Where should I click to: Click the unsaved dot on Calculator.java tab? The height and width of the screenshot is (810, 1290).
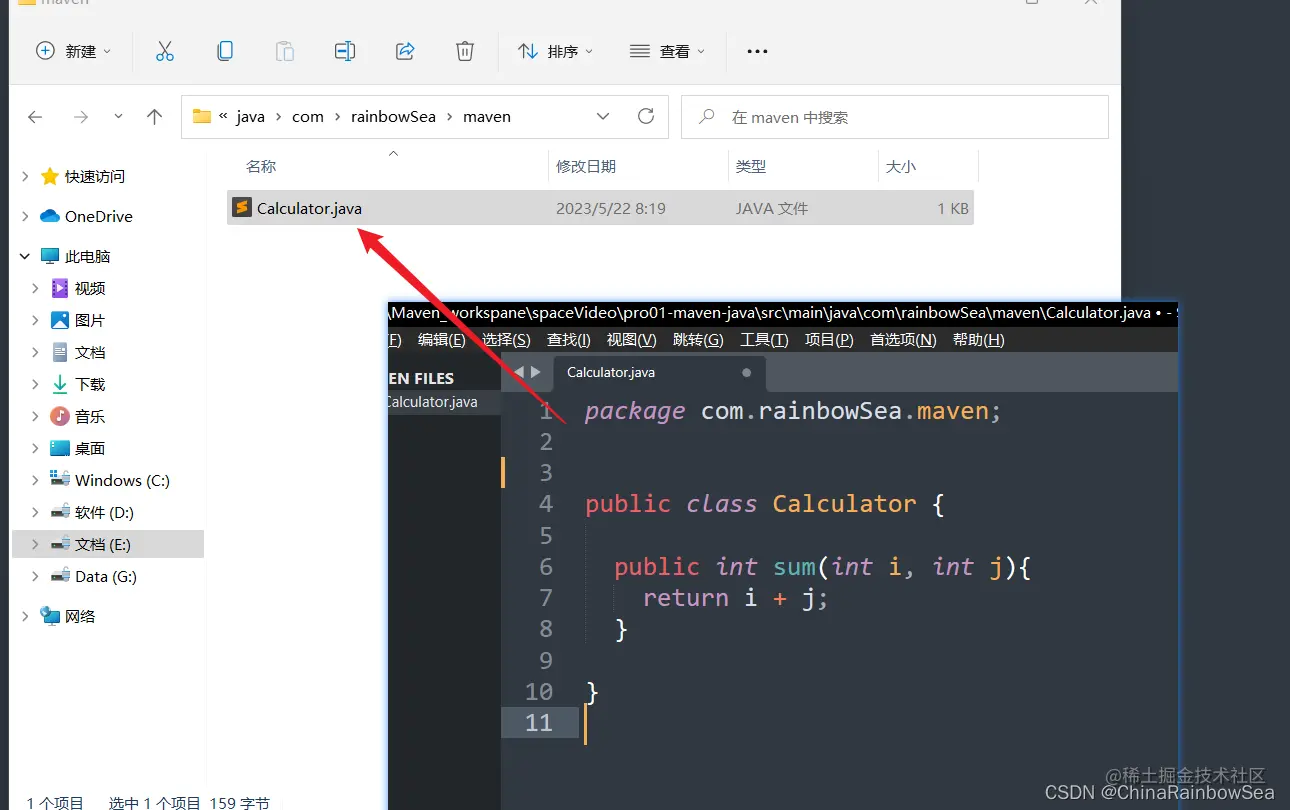click(746, 372)
